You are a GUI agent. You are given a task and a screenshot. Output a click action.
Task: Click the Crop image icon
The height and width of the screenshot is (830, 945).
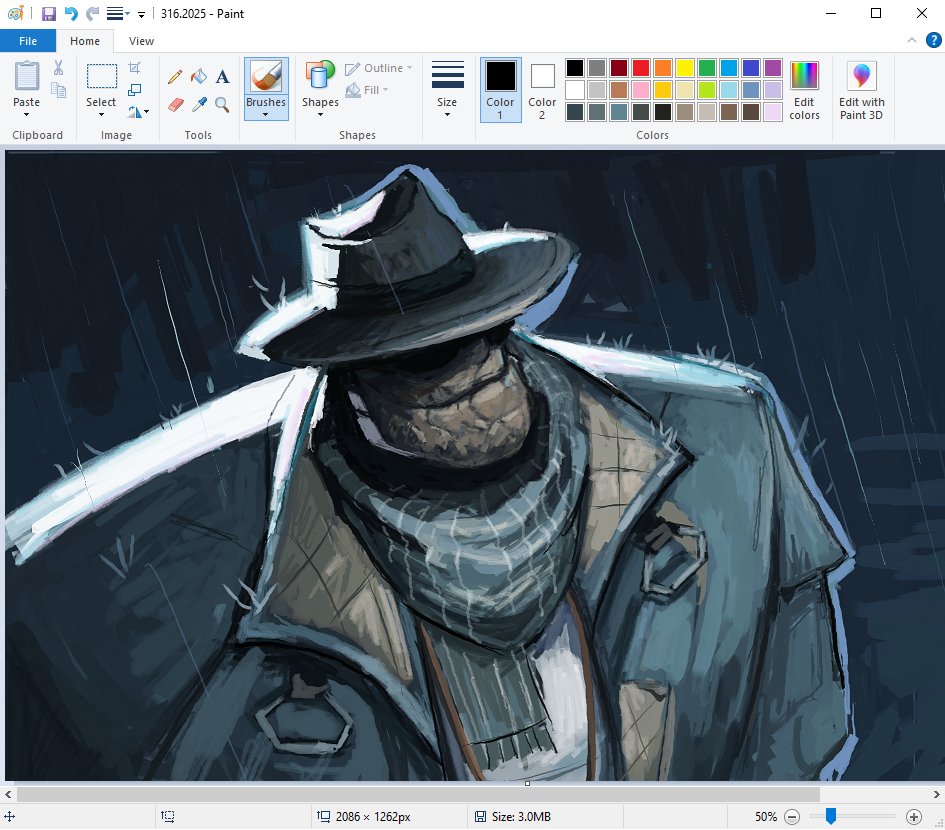(135, 68)
